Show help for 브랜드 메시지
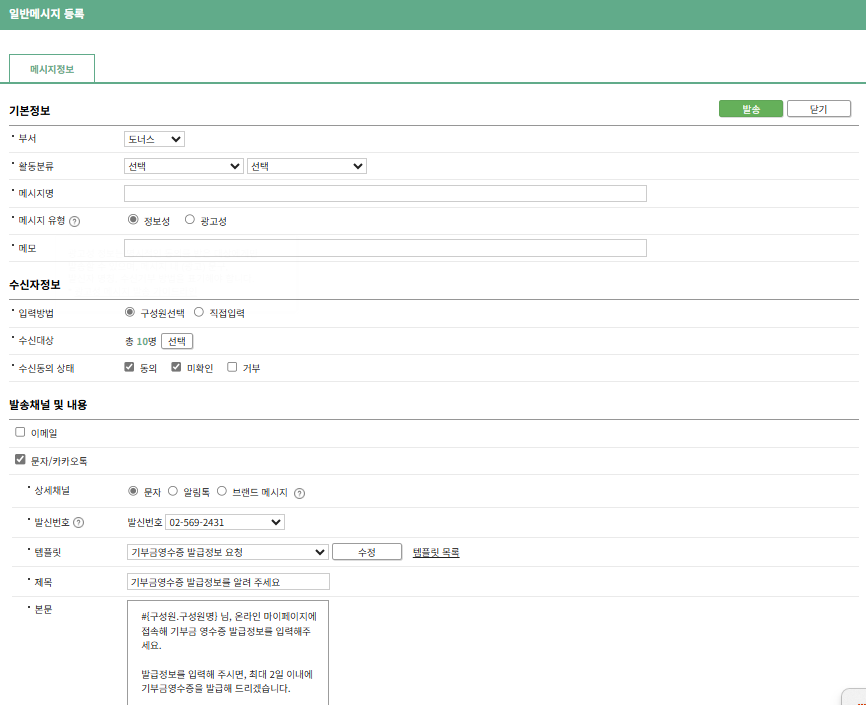 pos(299,493)
